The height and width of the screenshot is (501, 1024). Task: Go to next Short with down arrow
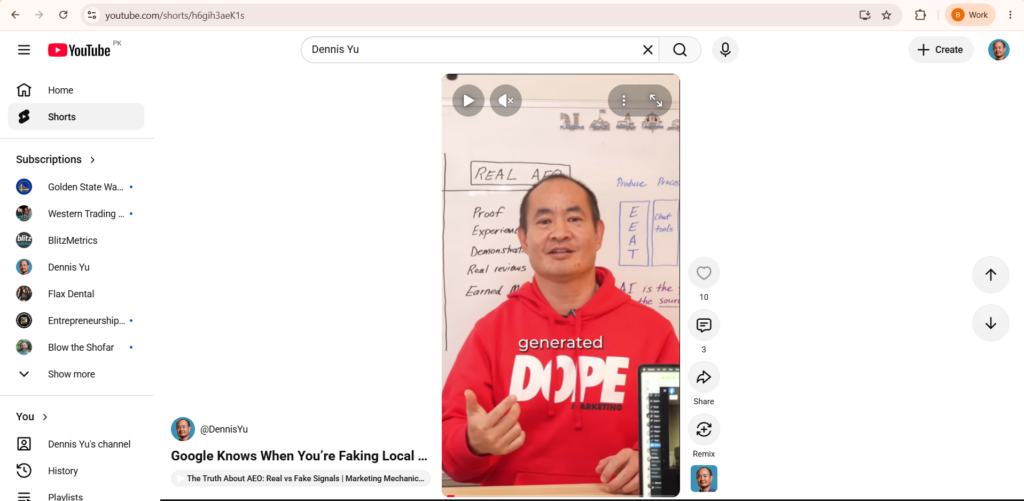(x=991, y=323)
